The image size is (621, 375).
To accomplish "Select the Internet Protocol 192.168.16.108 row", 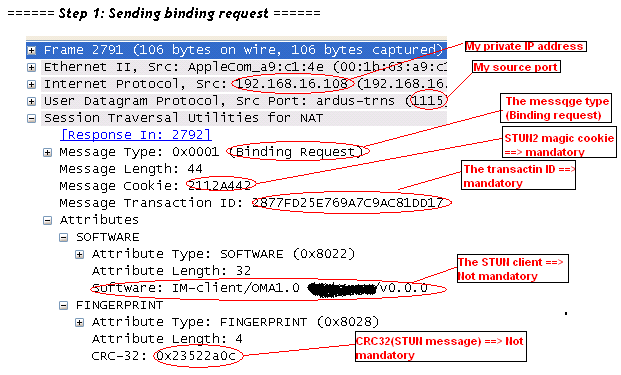I will pos(245,84).
